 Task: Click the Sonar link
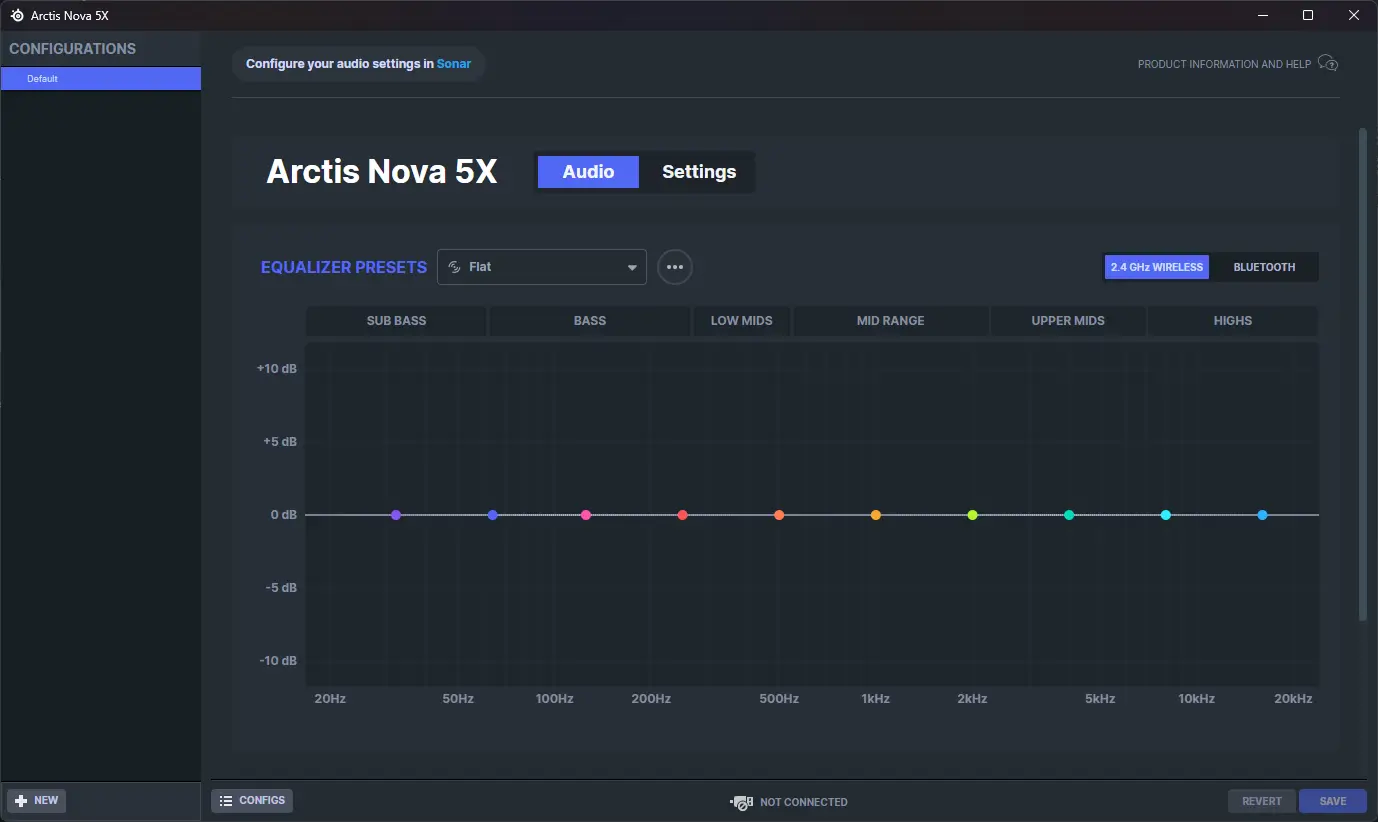tap(454, 64)
